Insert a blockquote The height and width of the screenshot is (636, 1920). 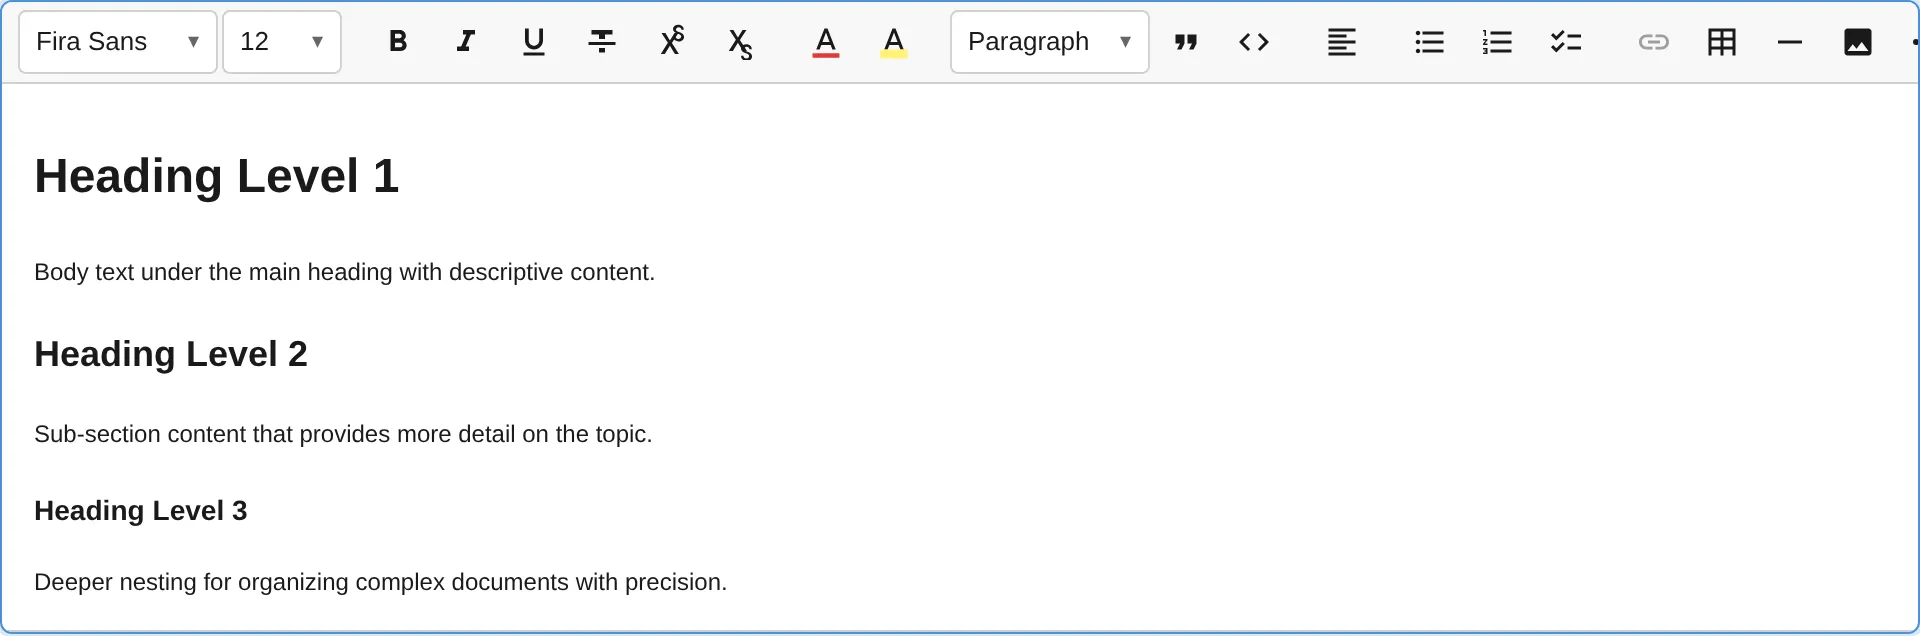(1186, 42)
